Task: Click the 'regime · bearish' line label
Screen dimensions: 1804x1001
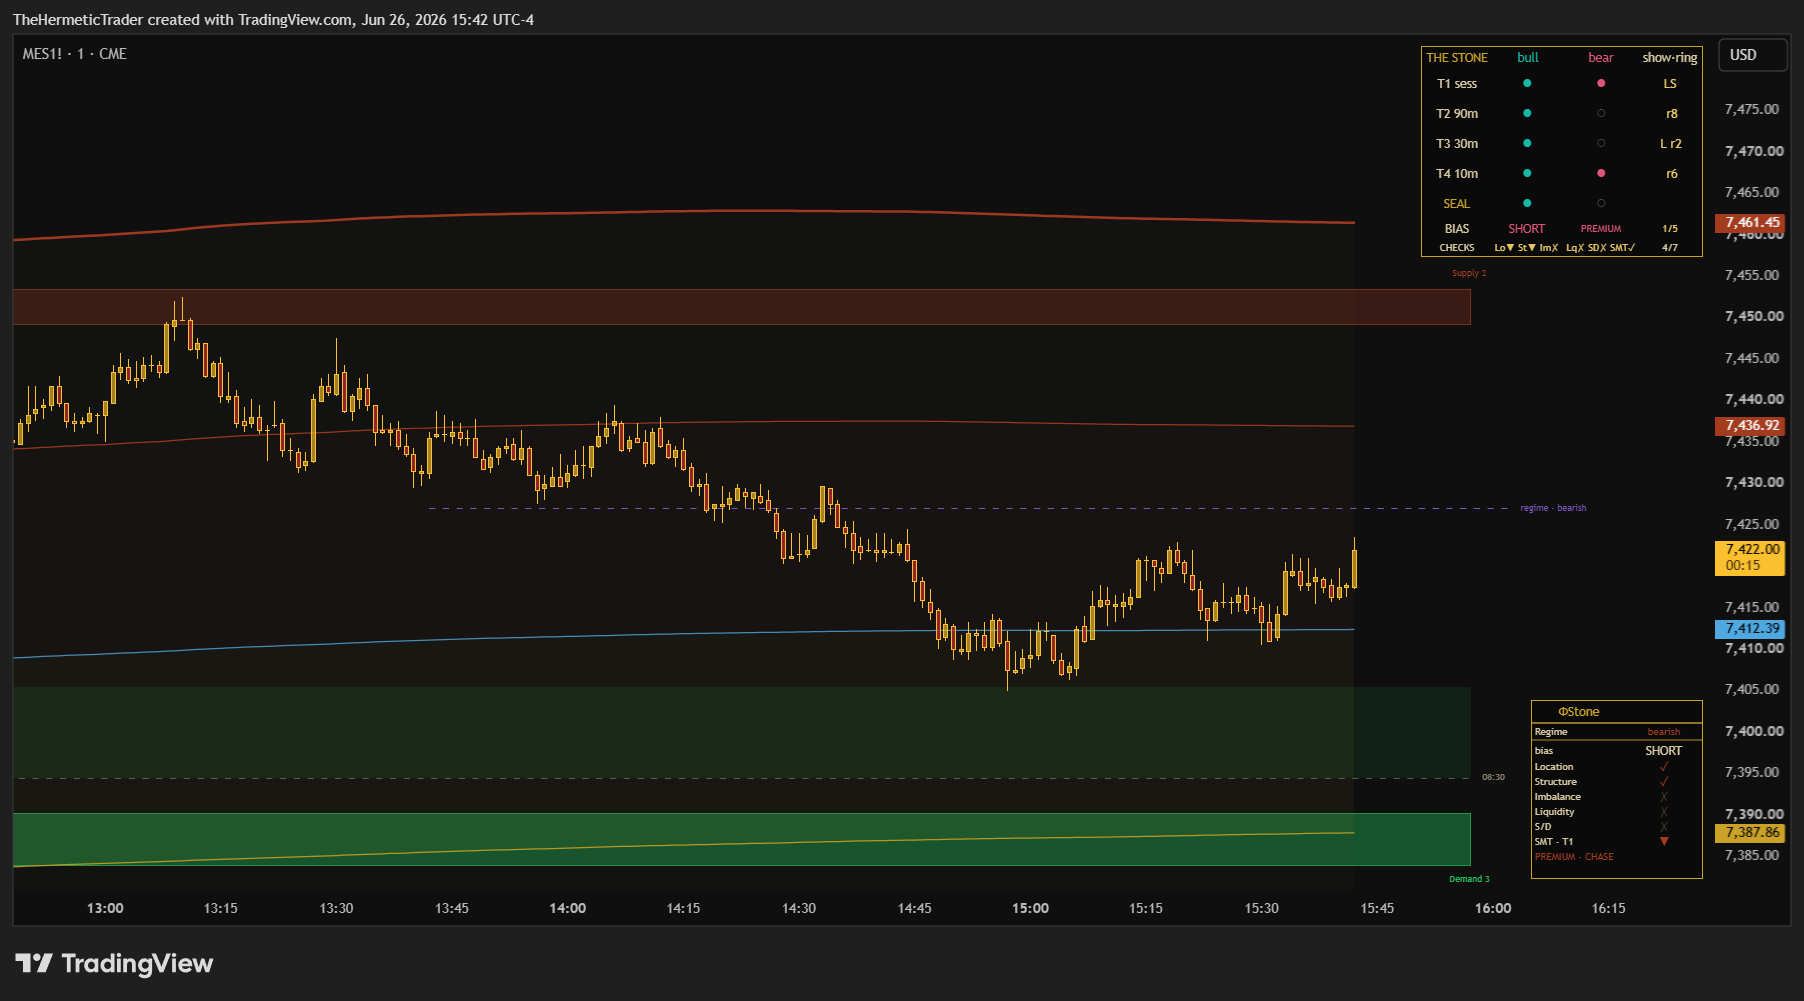Action: point(1553,508)
